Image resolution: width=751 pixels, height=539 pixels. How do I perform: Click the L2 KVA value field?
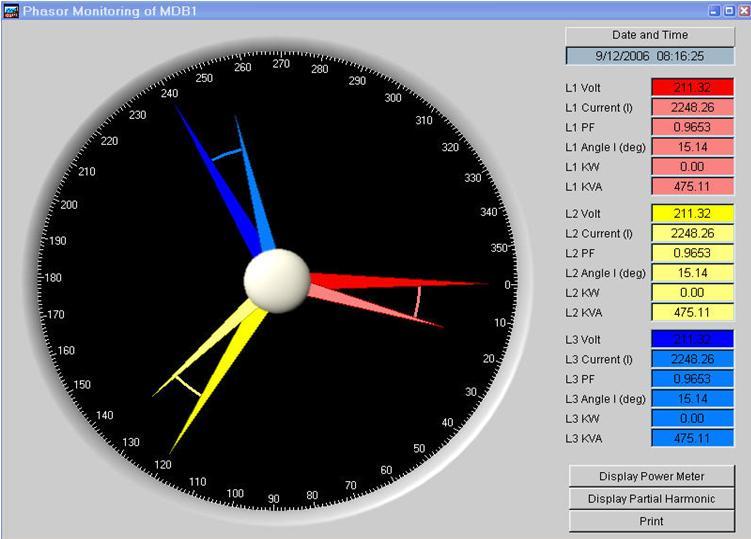pyautogui.click(x=692, y=312)
